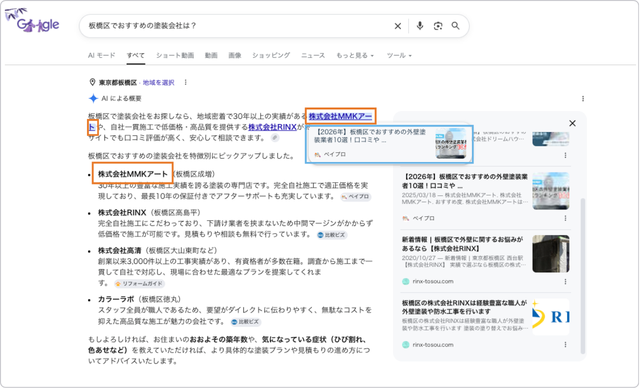Click the 株式会社RINX list heading
This screenshot has width=640, height=388.
(x=122, y=213)
